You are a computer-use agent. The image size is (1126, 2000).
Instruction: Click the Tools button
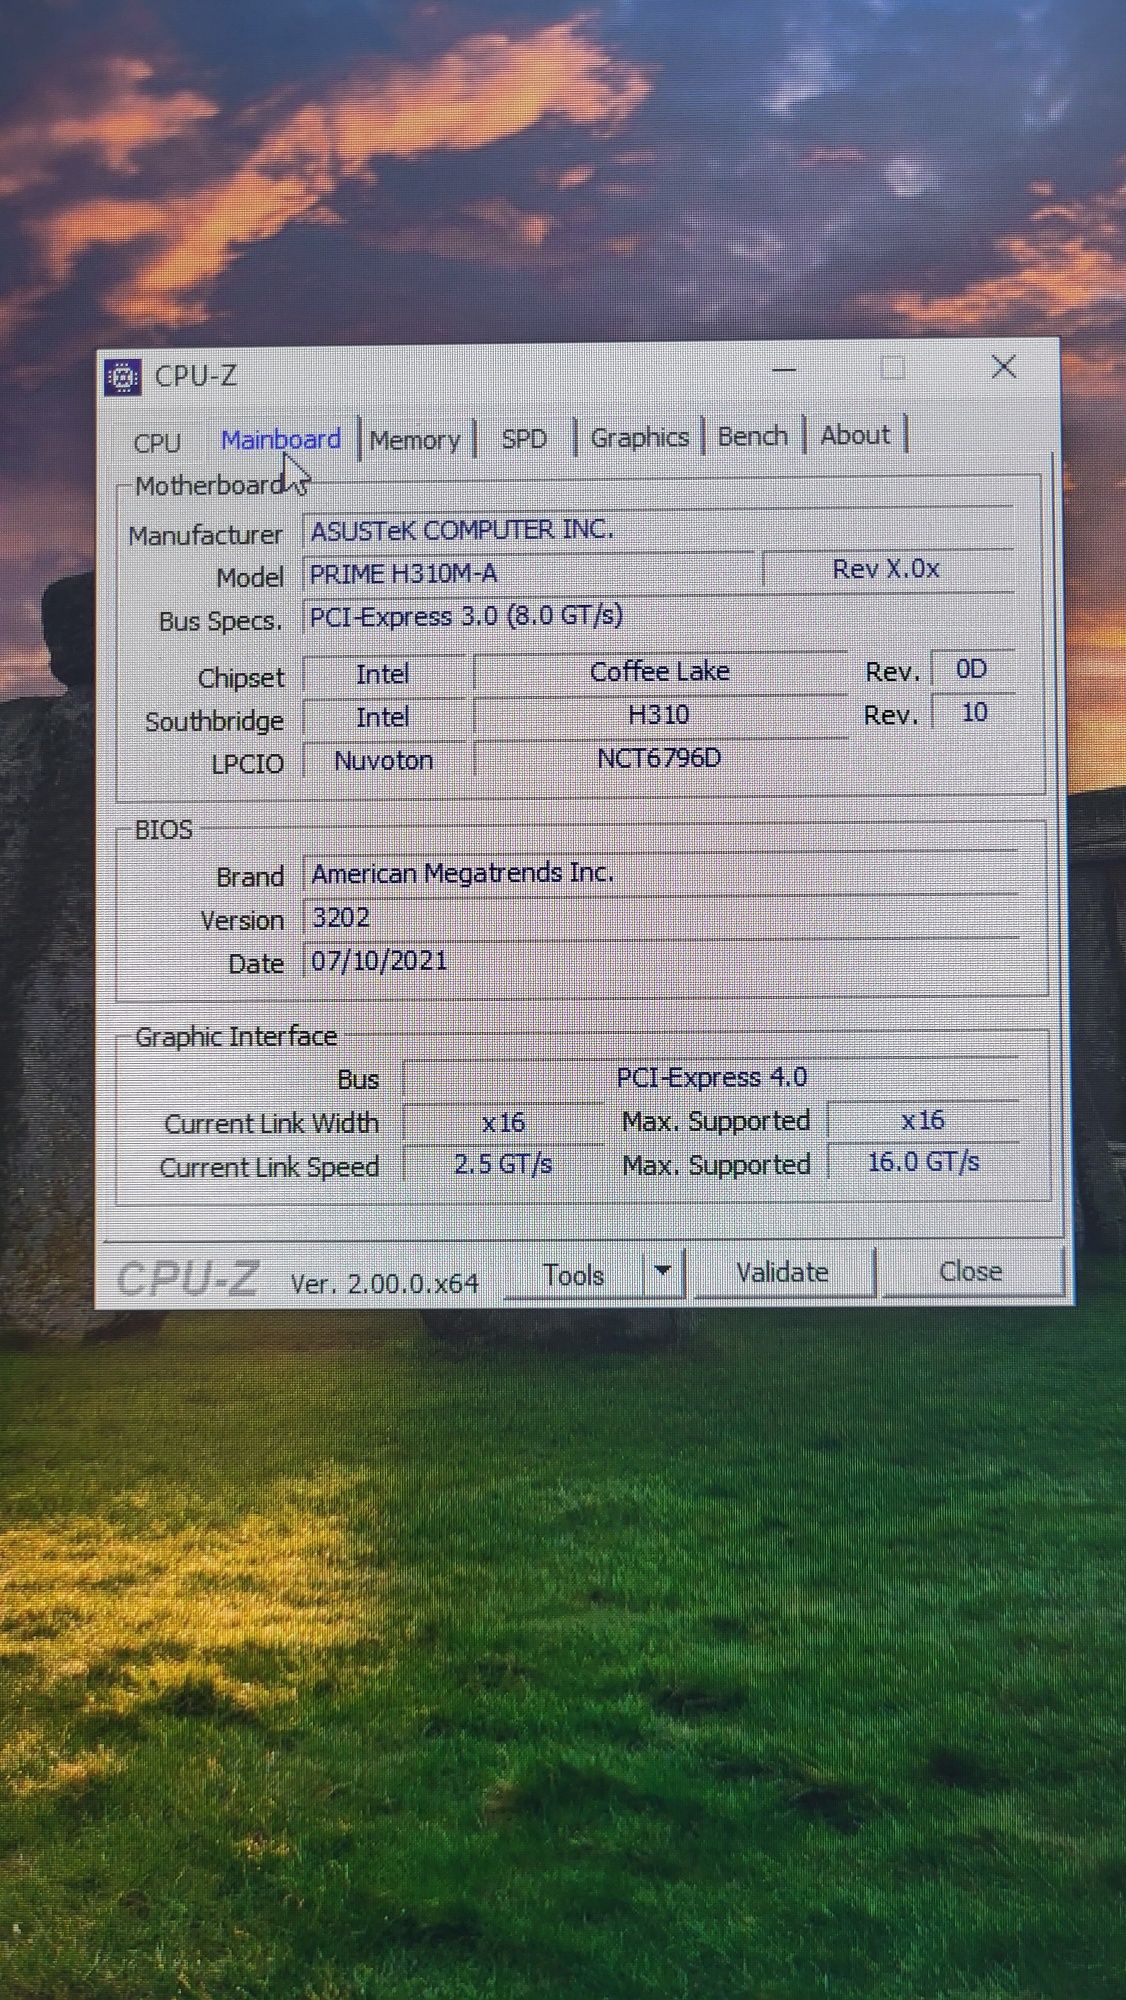574,1275
